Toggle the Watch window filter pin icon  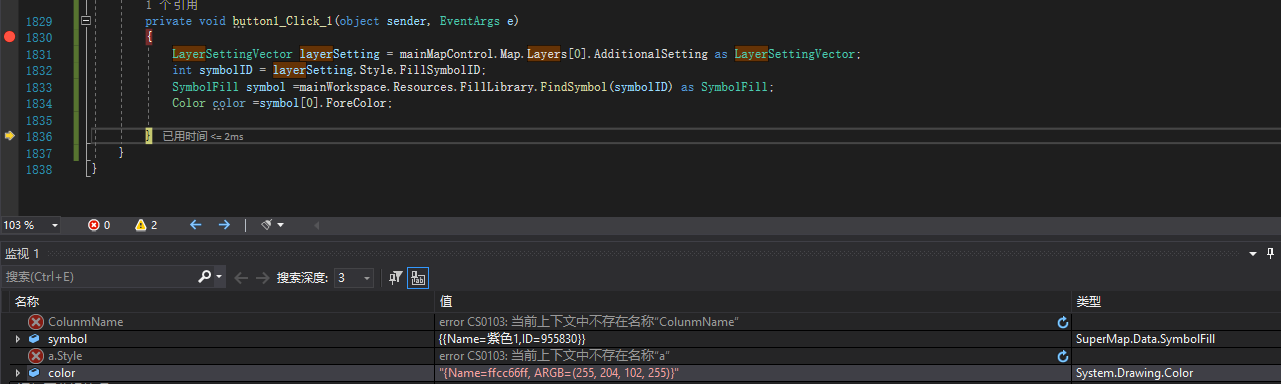pos(396,278)
